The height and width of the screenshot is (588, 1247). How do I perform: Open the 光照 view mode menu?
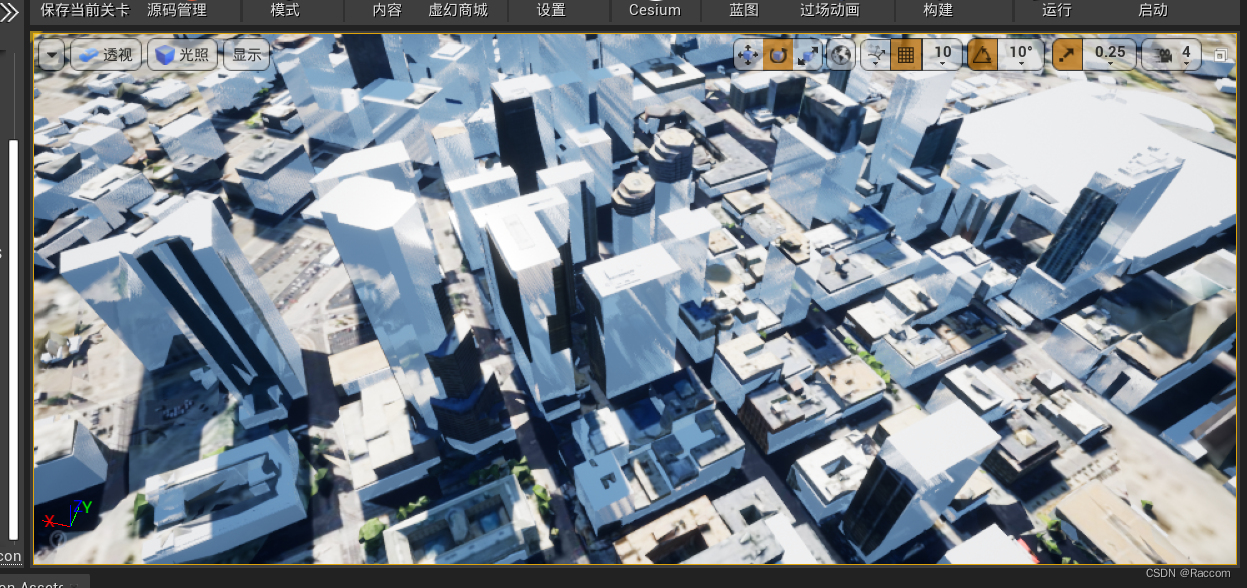[182, 55]
